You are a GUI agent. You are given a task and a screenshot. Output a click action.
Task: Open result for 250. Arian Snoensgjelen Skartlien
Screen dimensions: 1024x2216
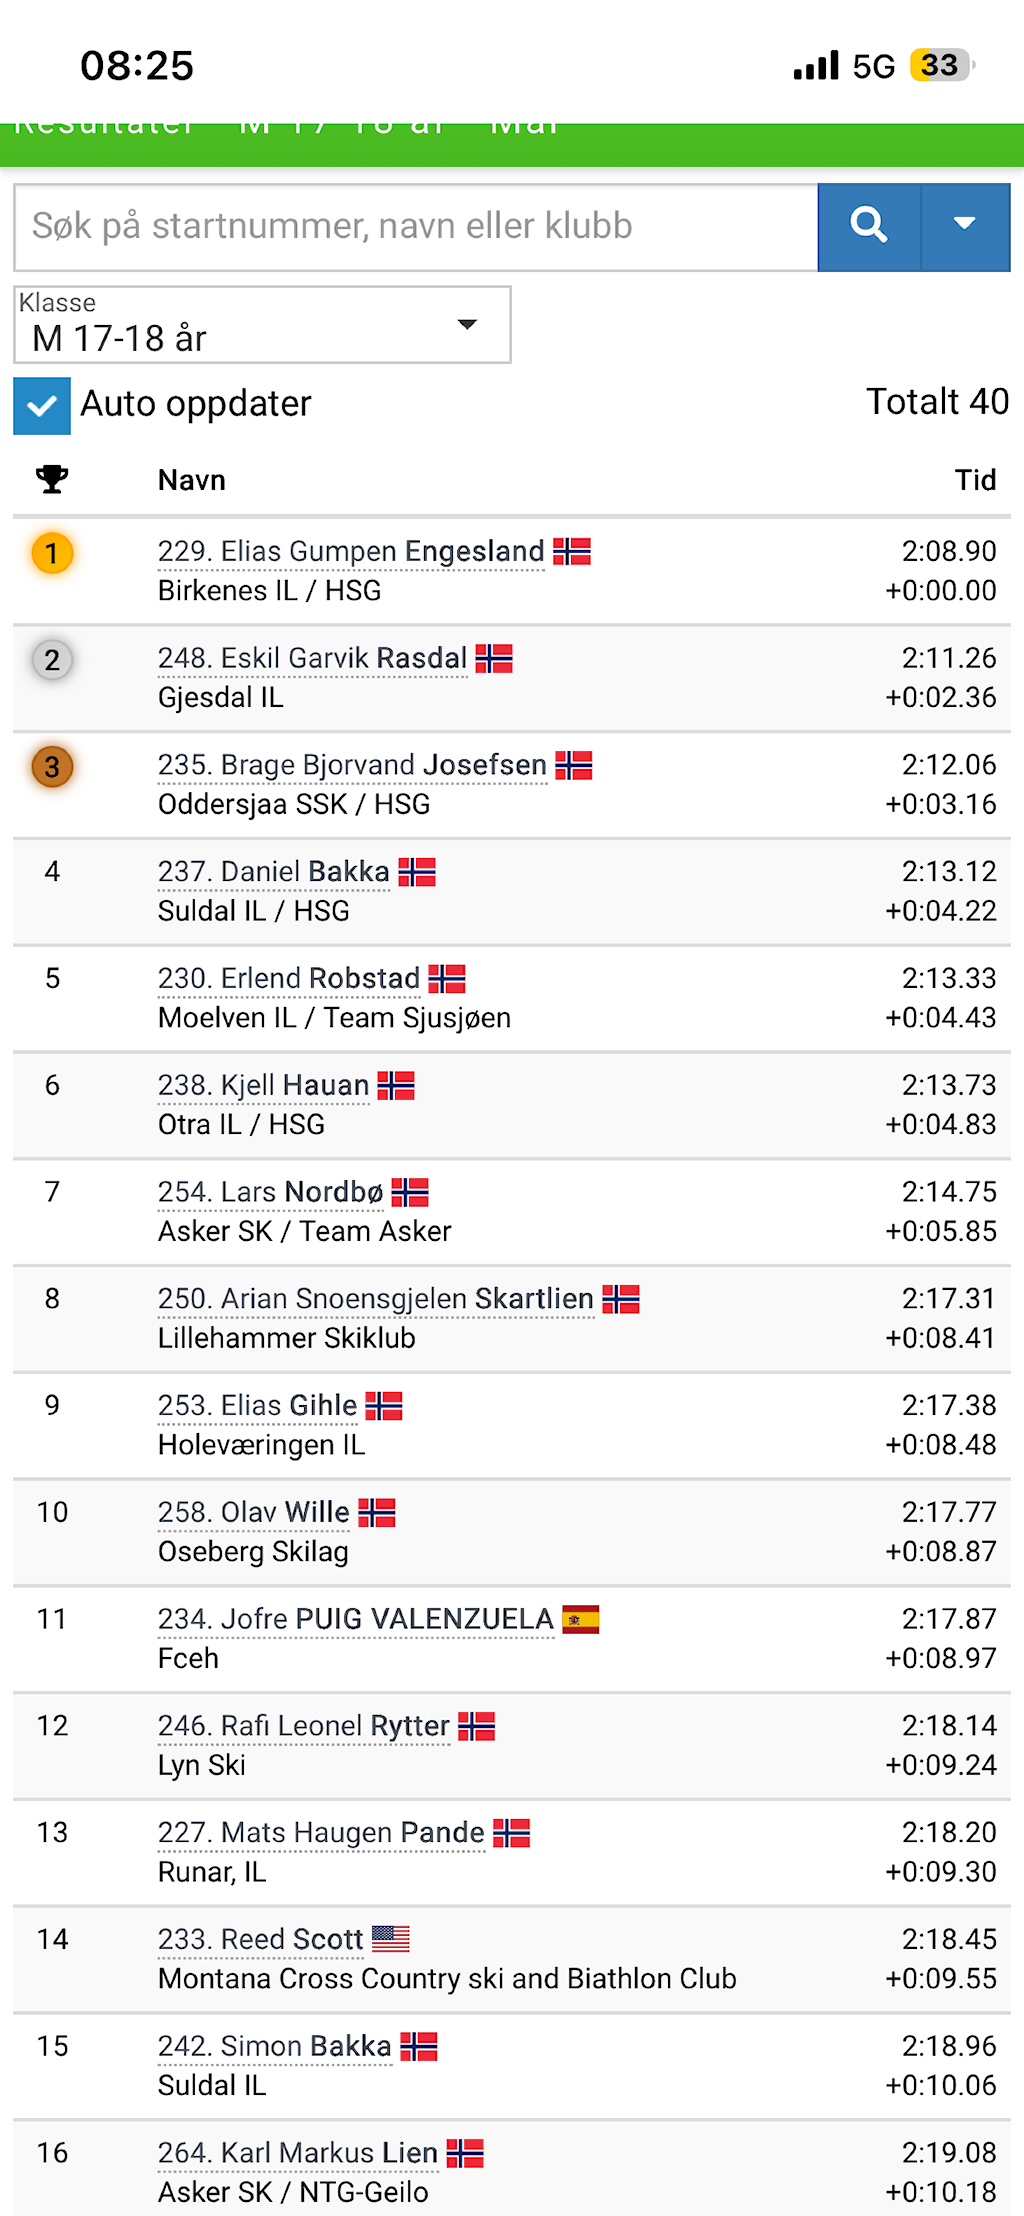click(x=376, y=1299)
